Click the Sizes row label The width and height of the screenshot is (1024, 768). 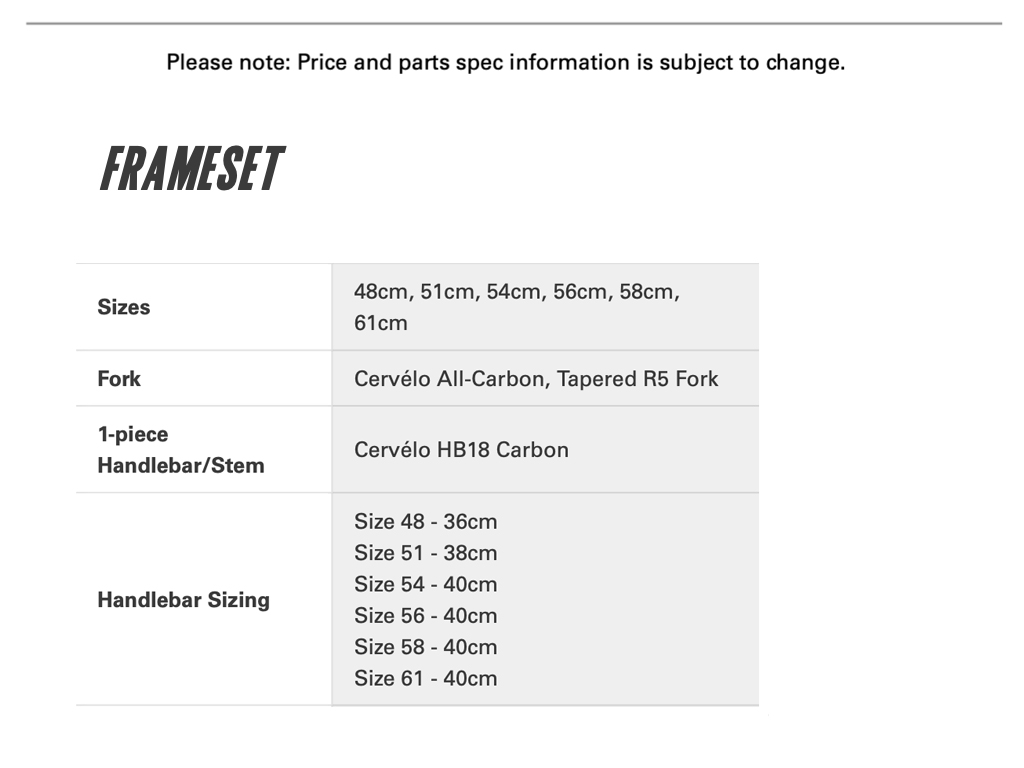point(124,307)
